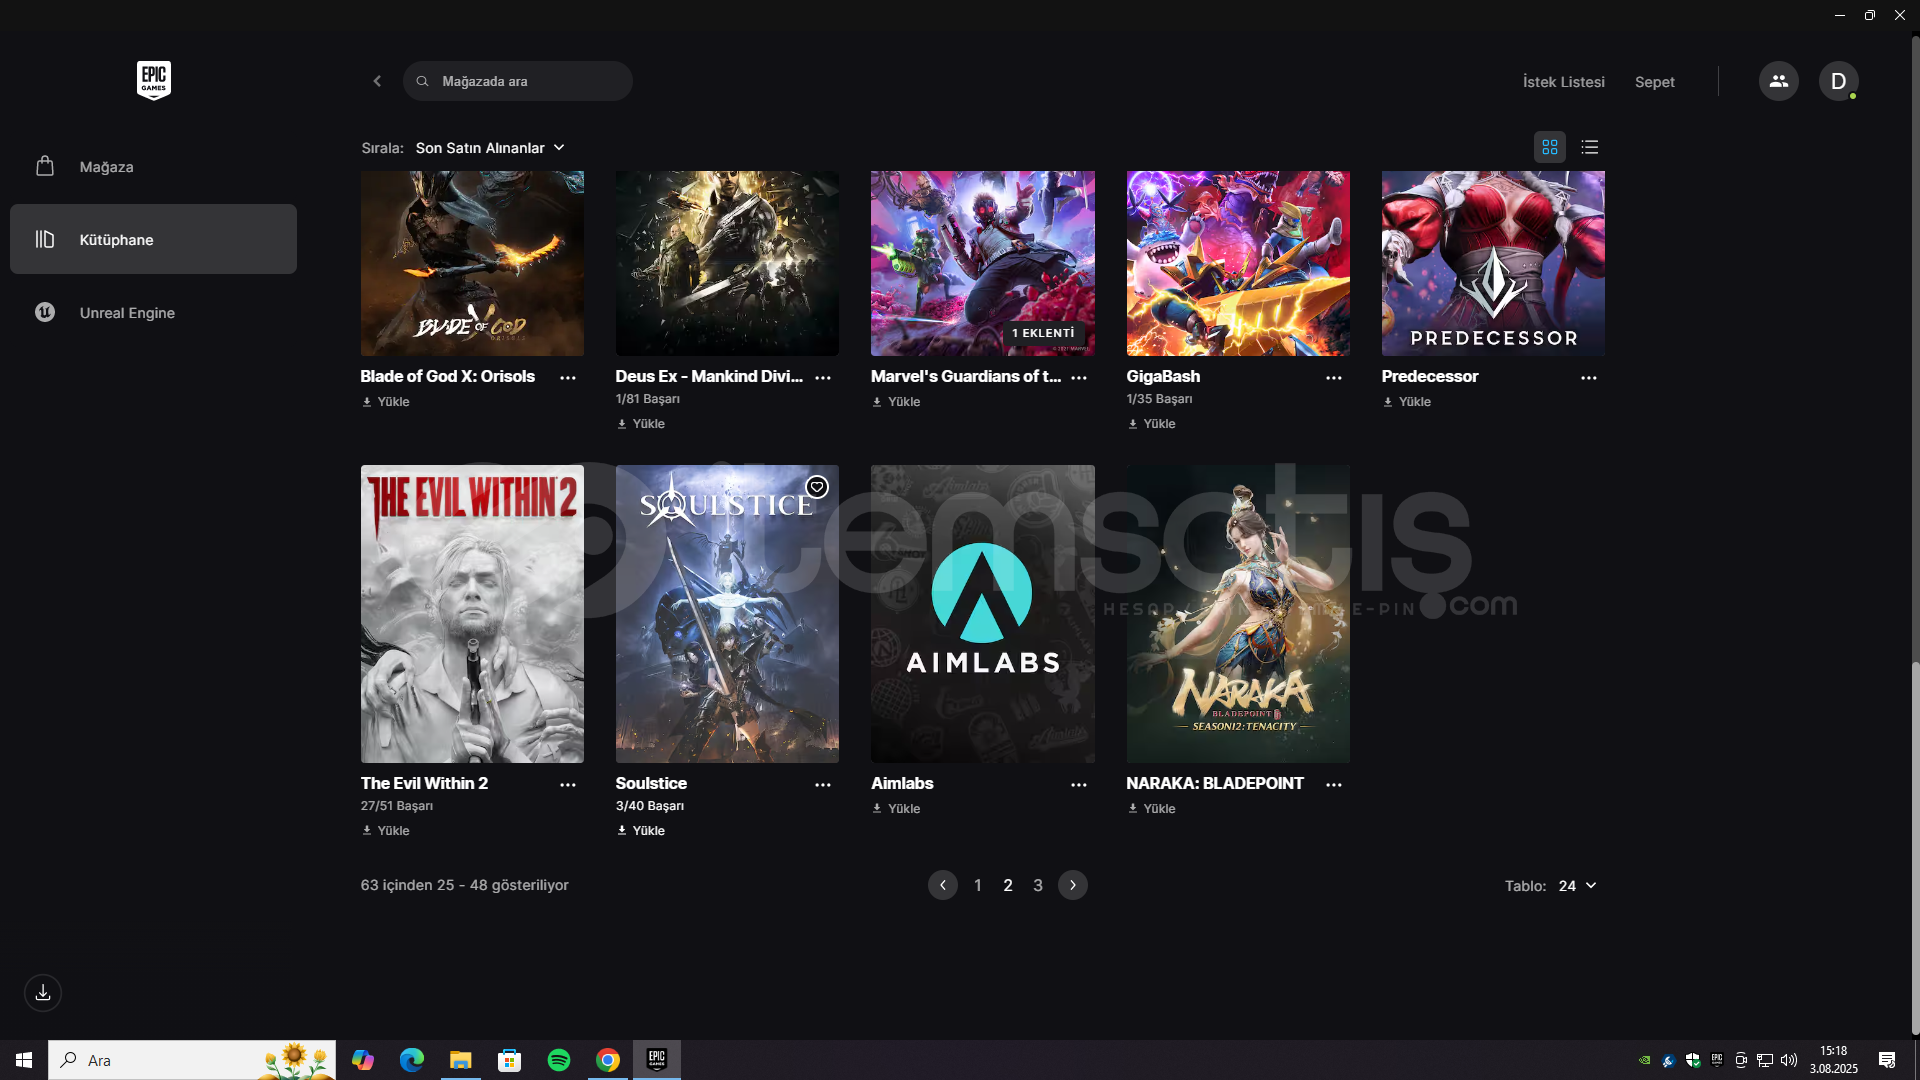Click Yükle under Soulstice

(641, 831)
